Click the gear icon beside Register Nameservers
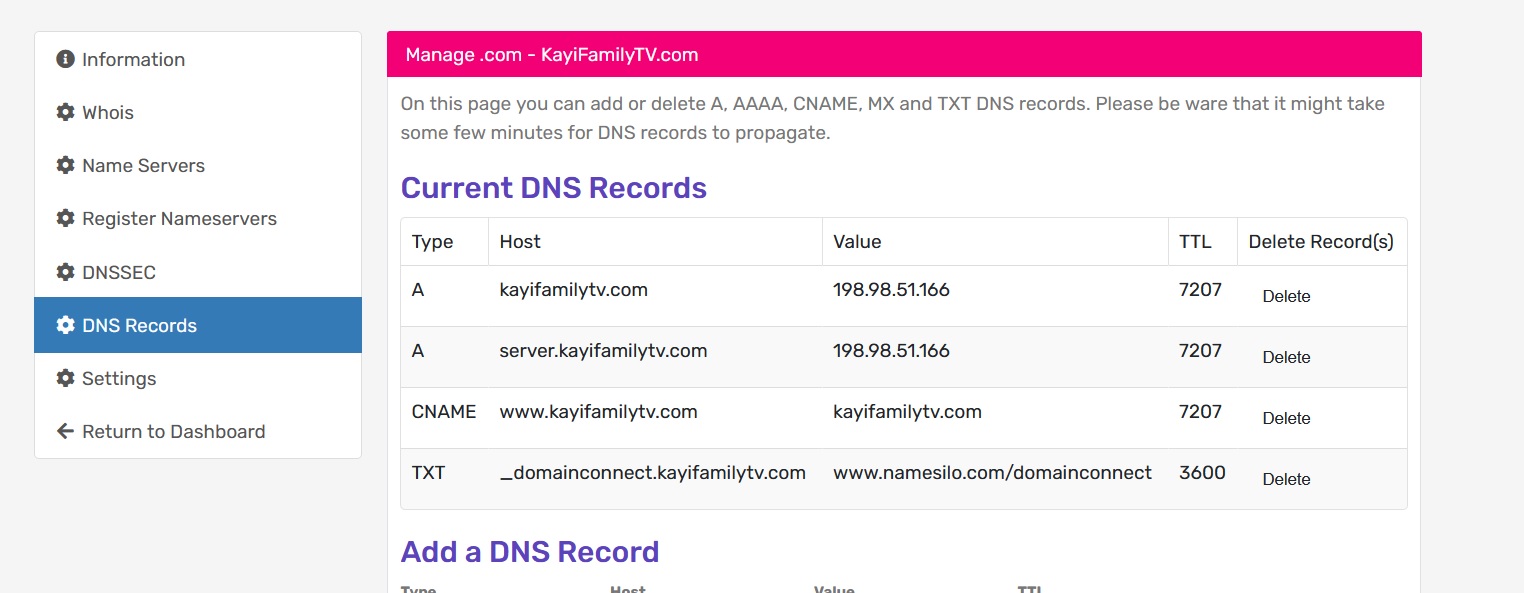Image resolution: width=1524 pixels, height=593 pixels. coord(66,218)
